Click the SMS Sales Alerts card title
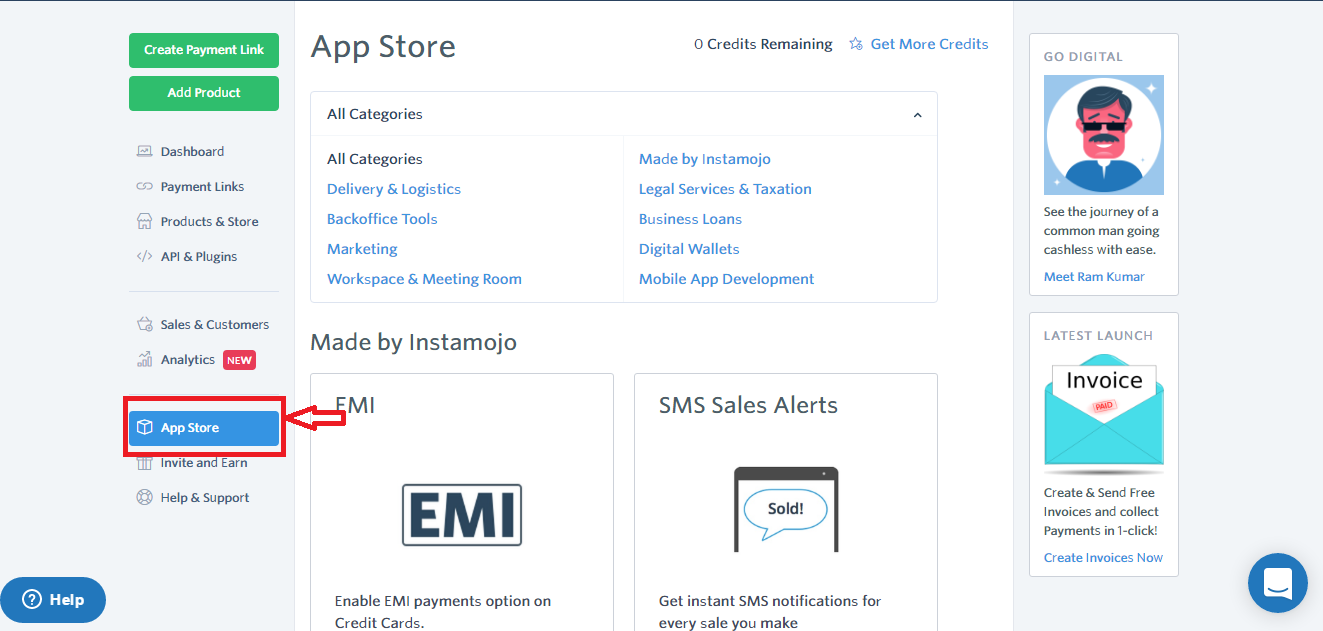The height and width of the screenshot is (631, 1323). (748, 405)
